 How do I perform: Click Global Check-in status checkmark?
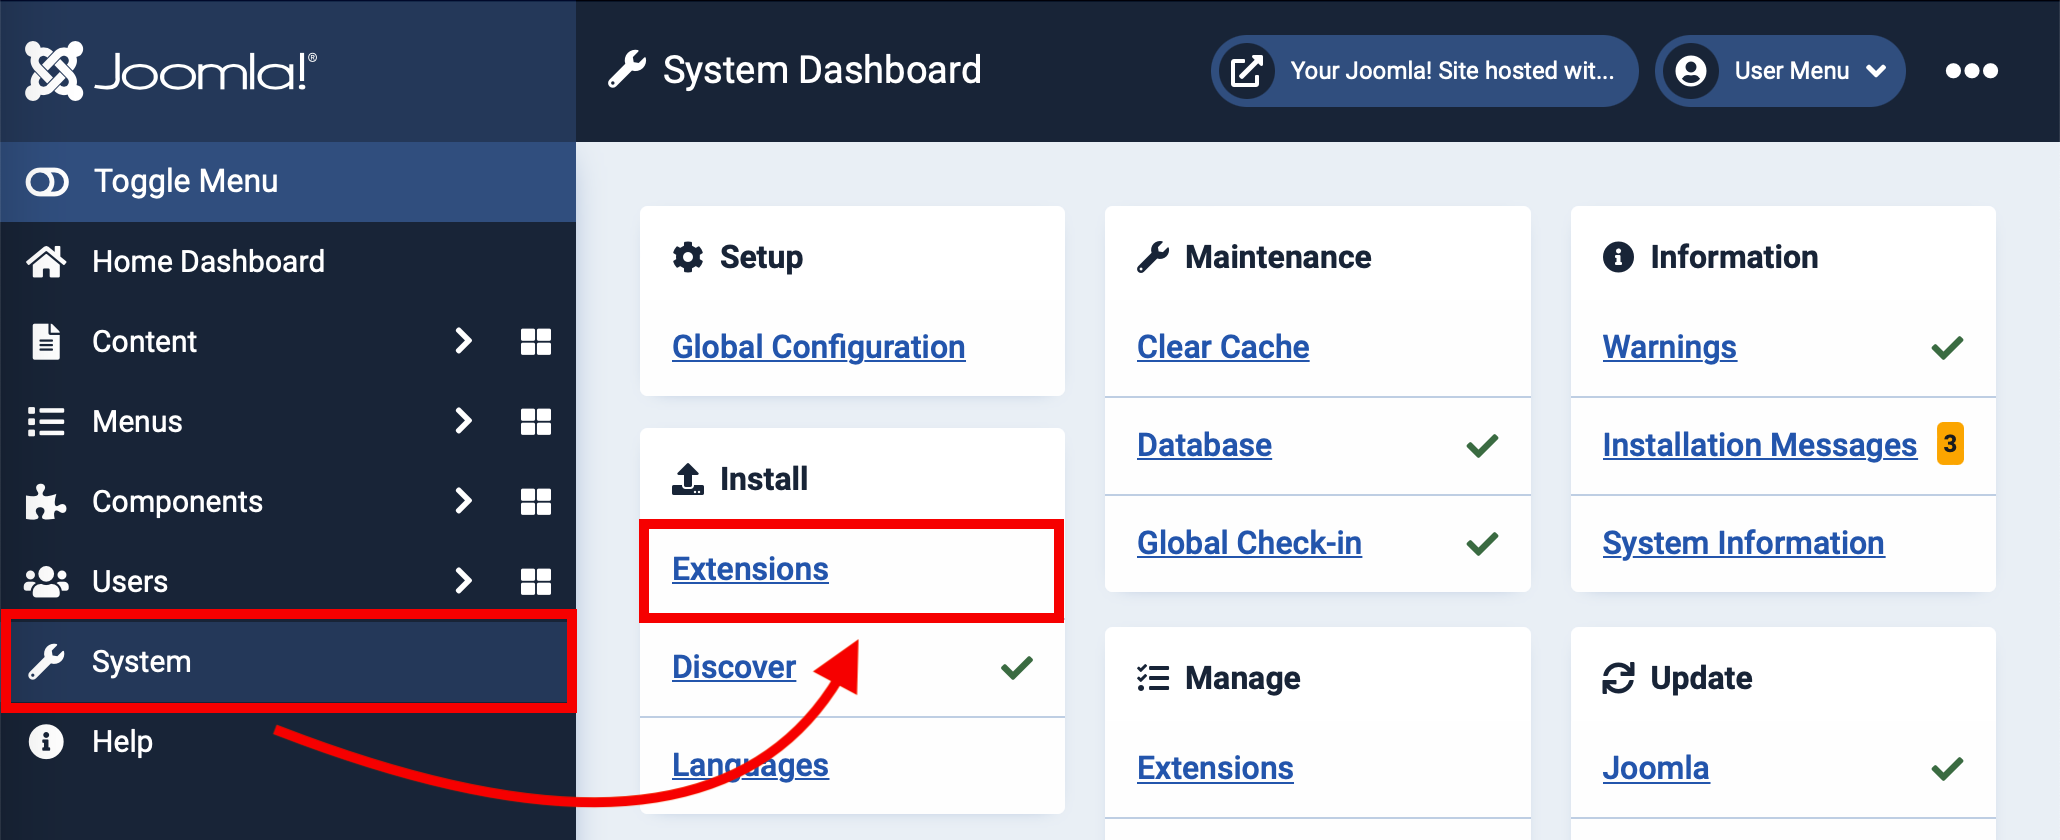[1482, 543]
